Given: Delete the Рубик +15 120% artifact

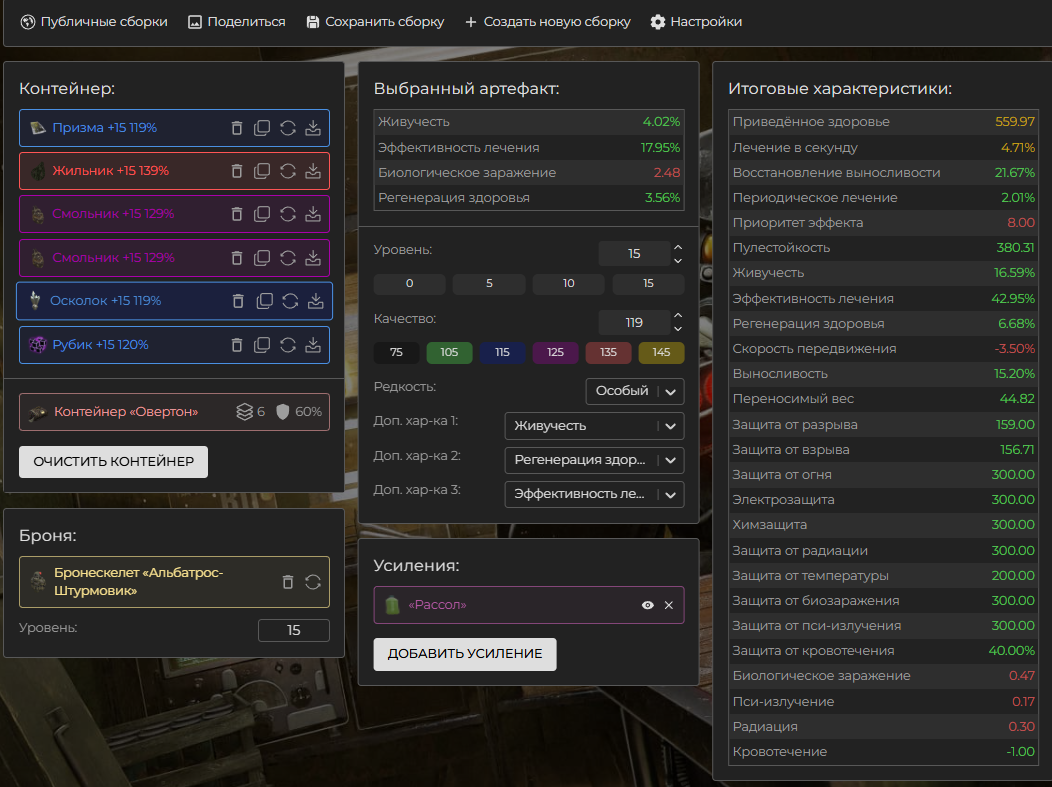Looking at the screenshot, I should point(237,345).
